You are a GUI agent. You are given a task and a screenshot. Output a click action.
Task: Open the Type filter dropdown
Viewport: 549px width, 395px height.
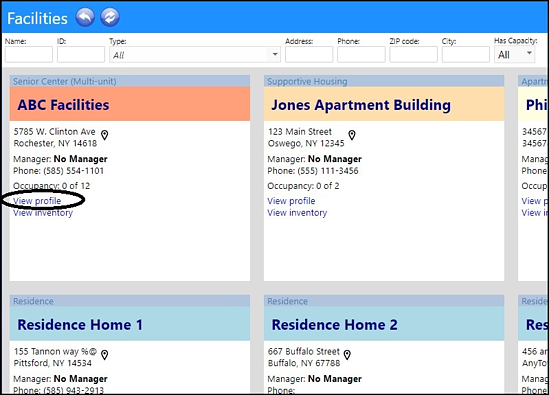click(x=195, y=55)
